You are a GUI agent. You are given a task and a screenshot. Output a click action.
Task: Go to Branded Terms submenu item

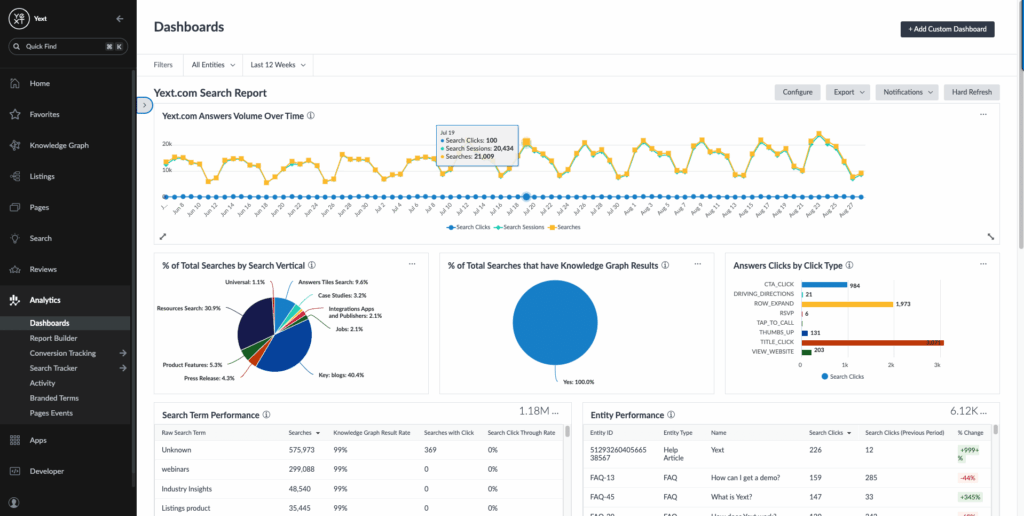pos(54,398)
